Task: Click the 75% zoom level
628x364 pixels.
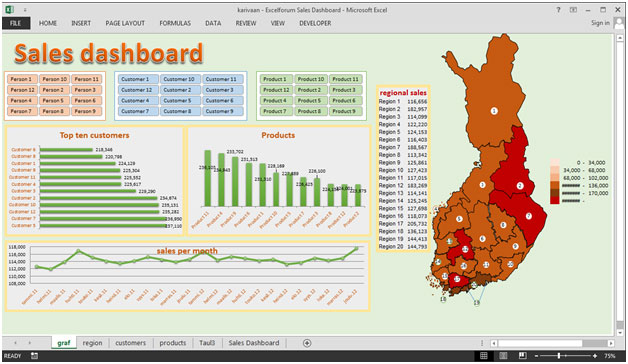Action: pyautogui.click(x=610, y=356)
